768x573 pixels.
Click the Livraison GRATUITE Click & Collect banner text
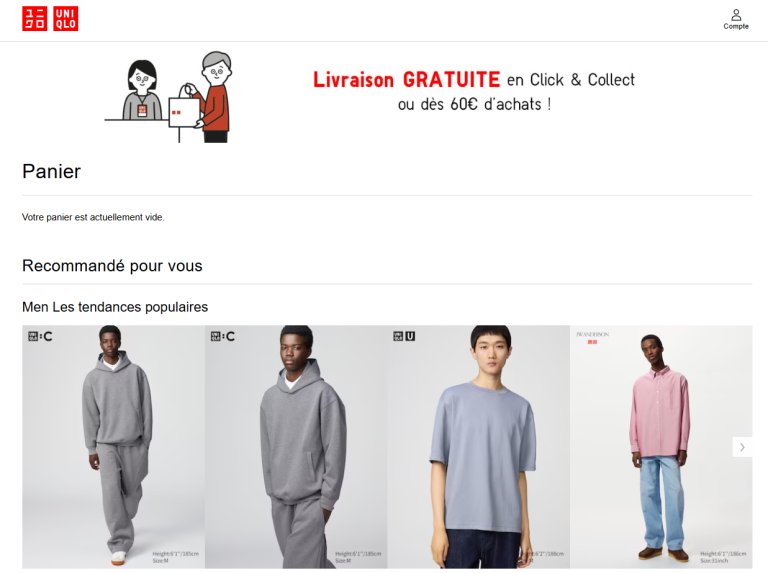474,80
